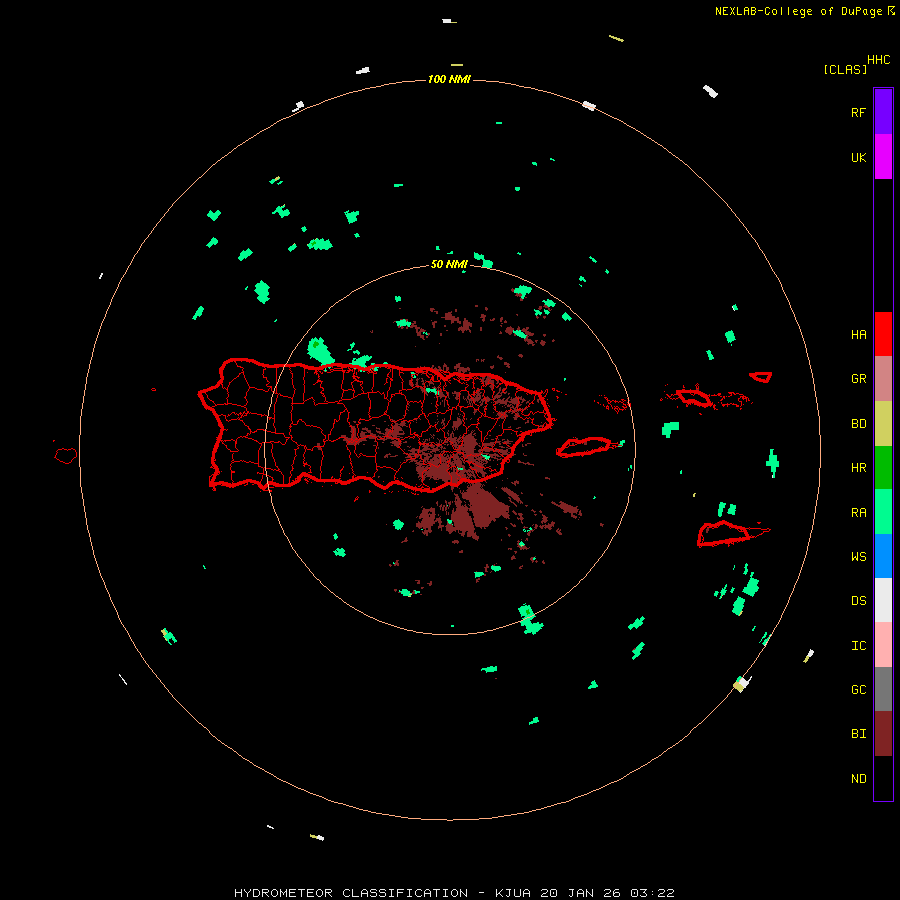Select the pinkish GR legend swatch

pos(883,379)
